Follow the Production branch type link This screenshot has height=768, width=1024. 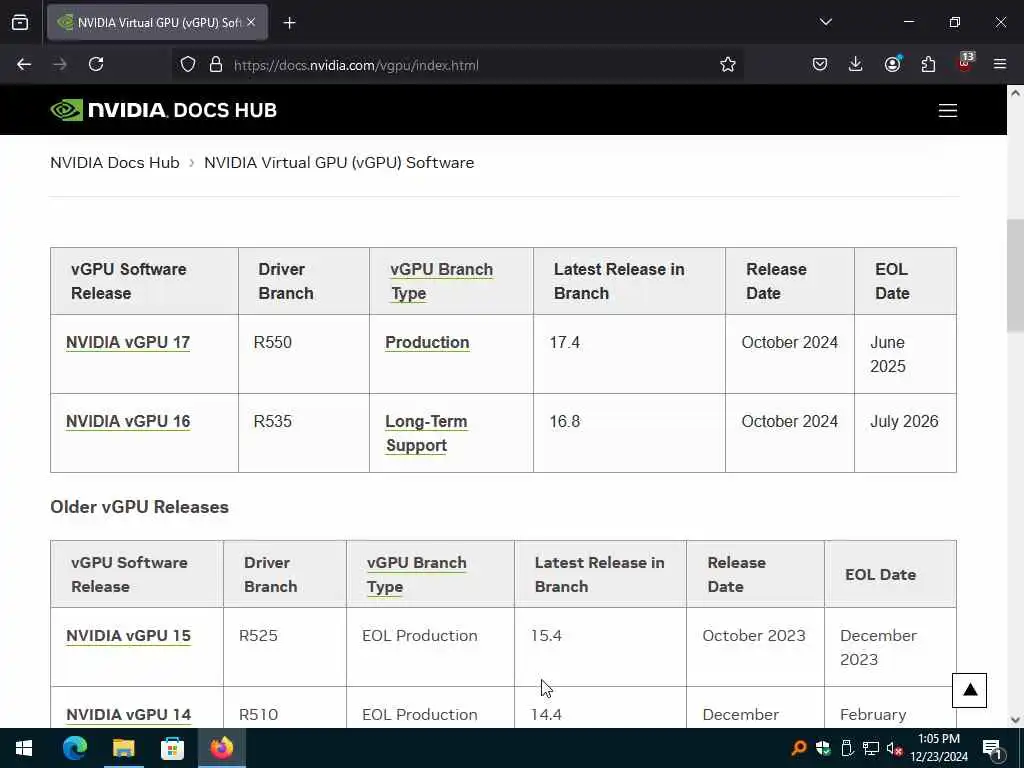[427, 342]
